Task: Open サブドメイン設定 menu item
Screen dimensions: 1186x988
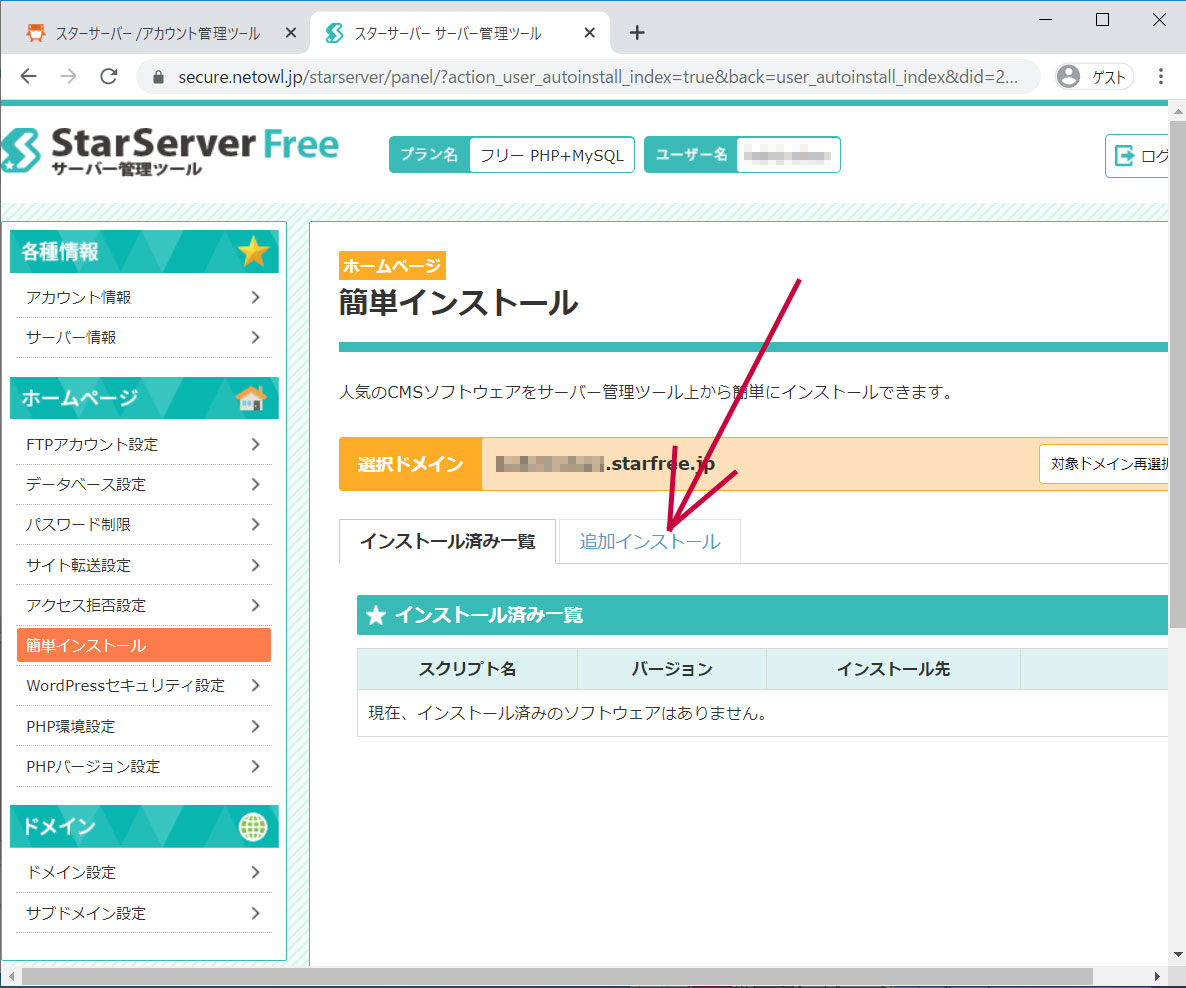Action: [x=144, y=913]
